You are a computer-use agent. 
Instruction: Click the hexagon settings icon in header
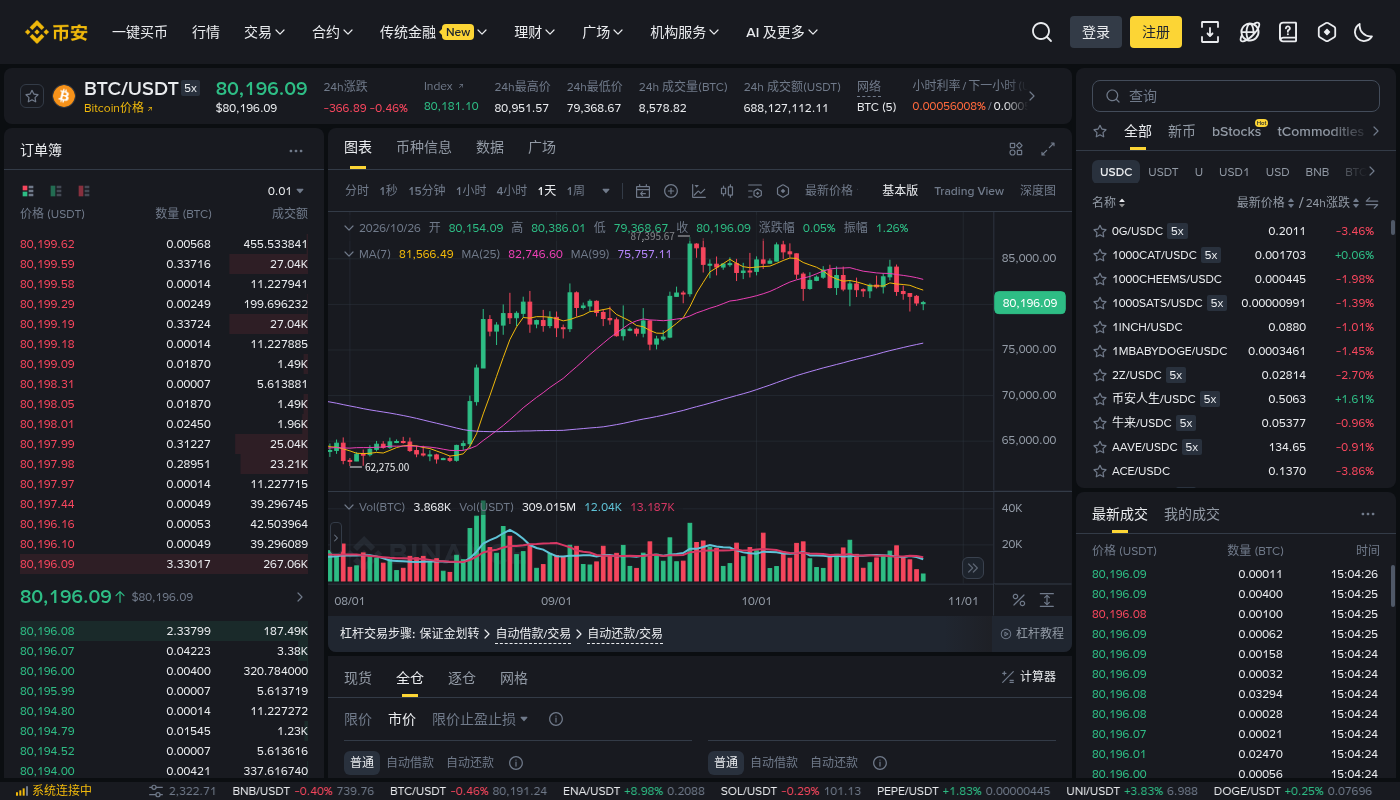[x=1327, y=32]
